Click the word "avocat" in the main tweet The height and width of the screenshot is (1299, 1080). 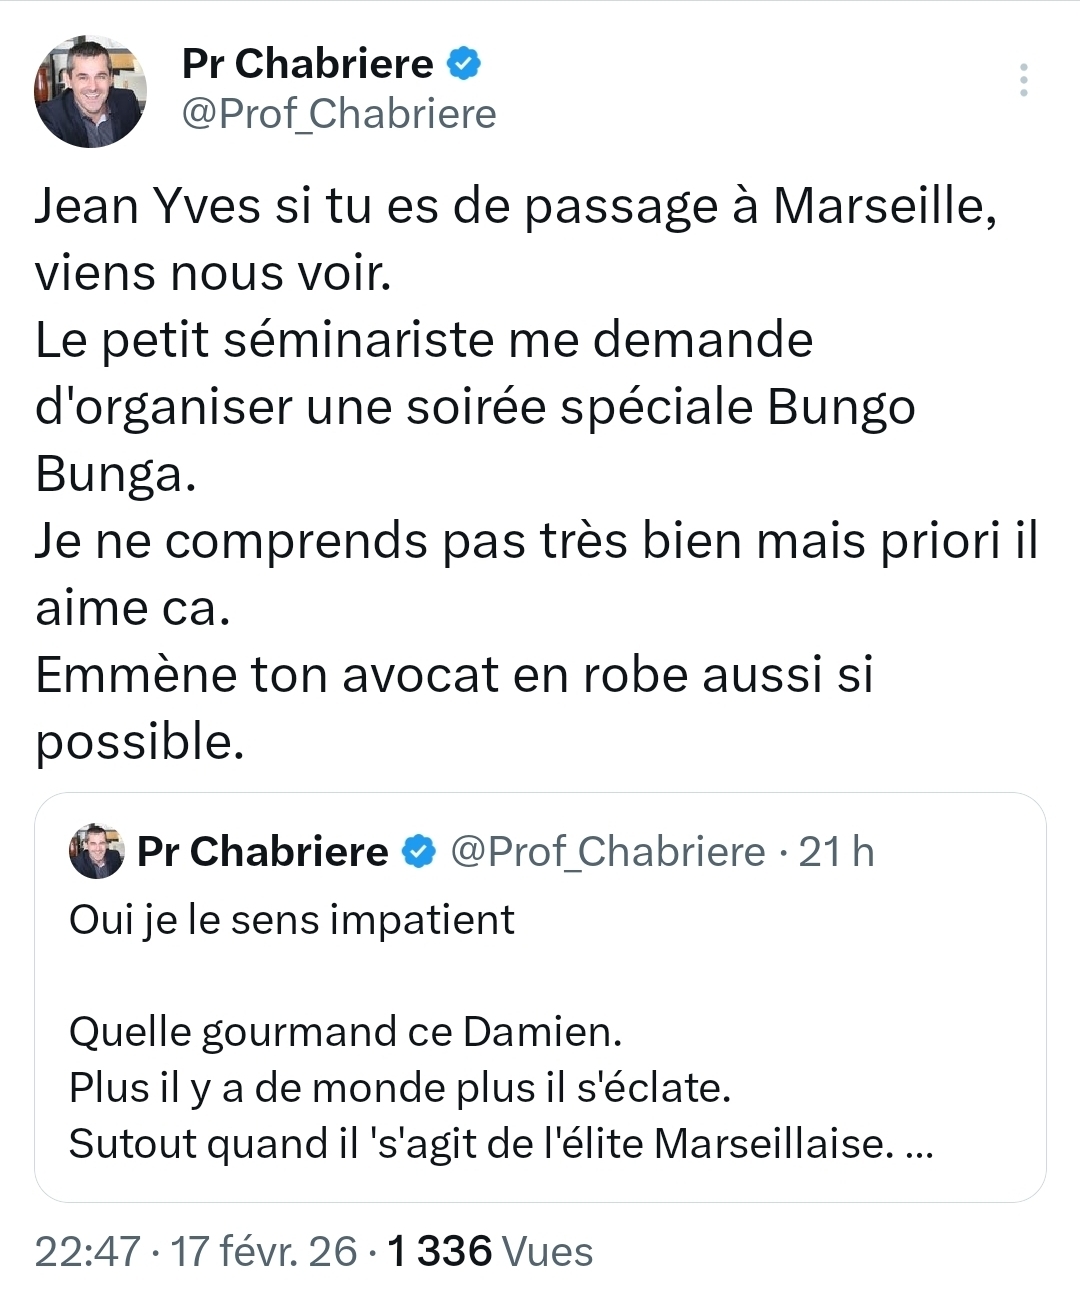click(x=420, y=675)
